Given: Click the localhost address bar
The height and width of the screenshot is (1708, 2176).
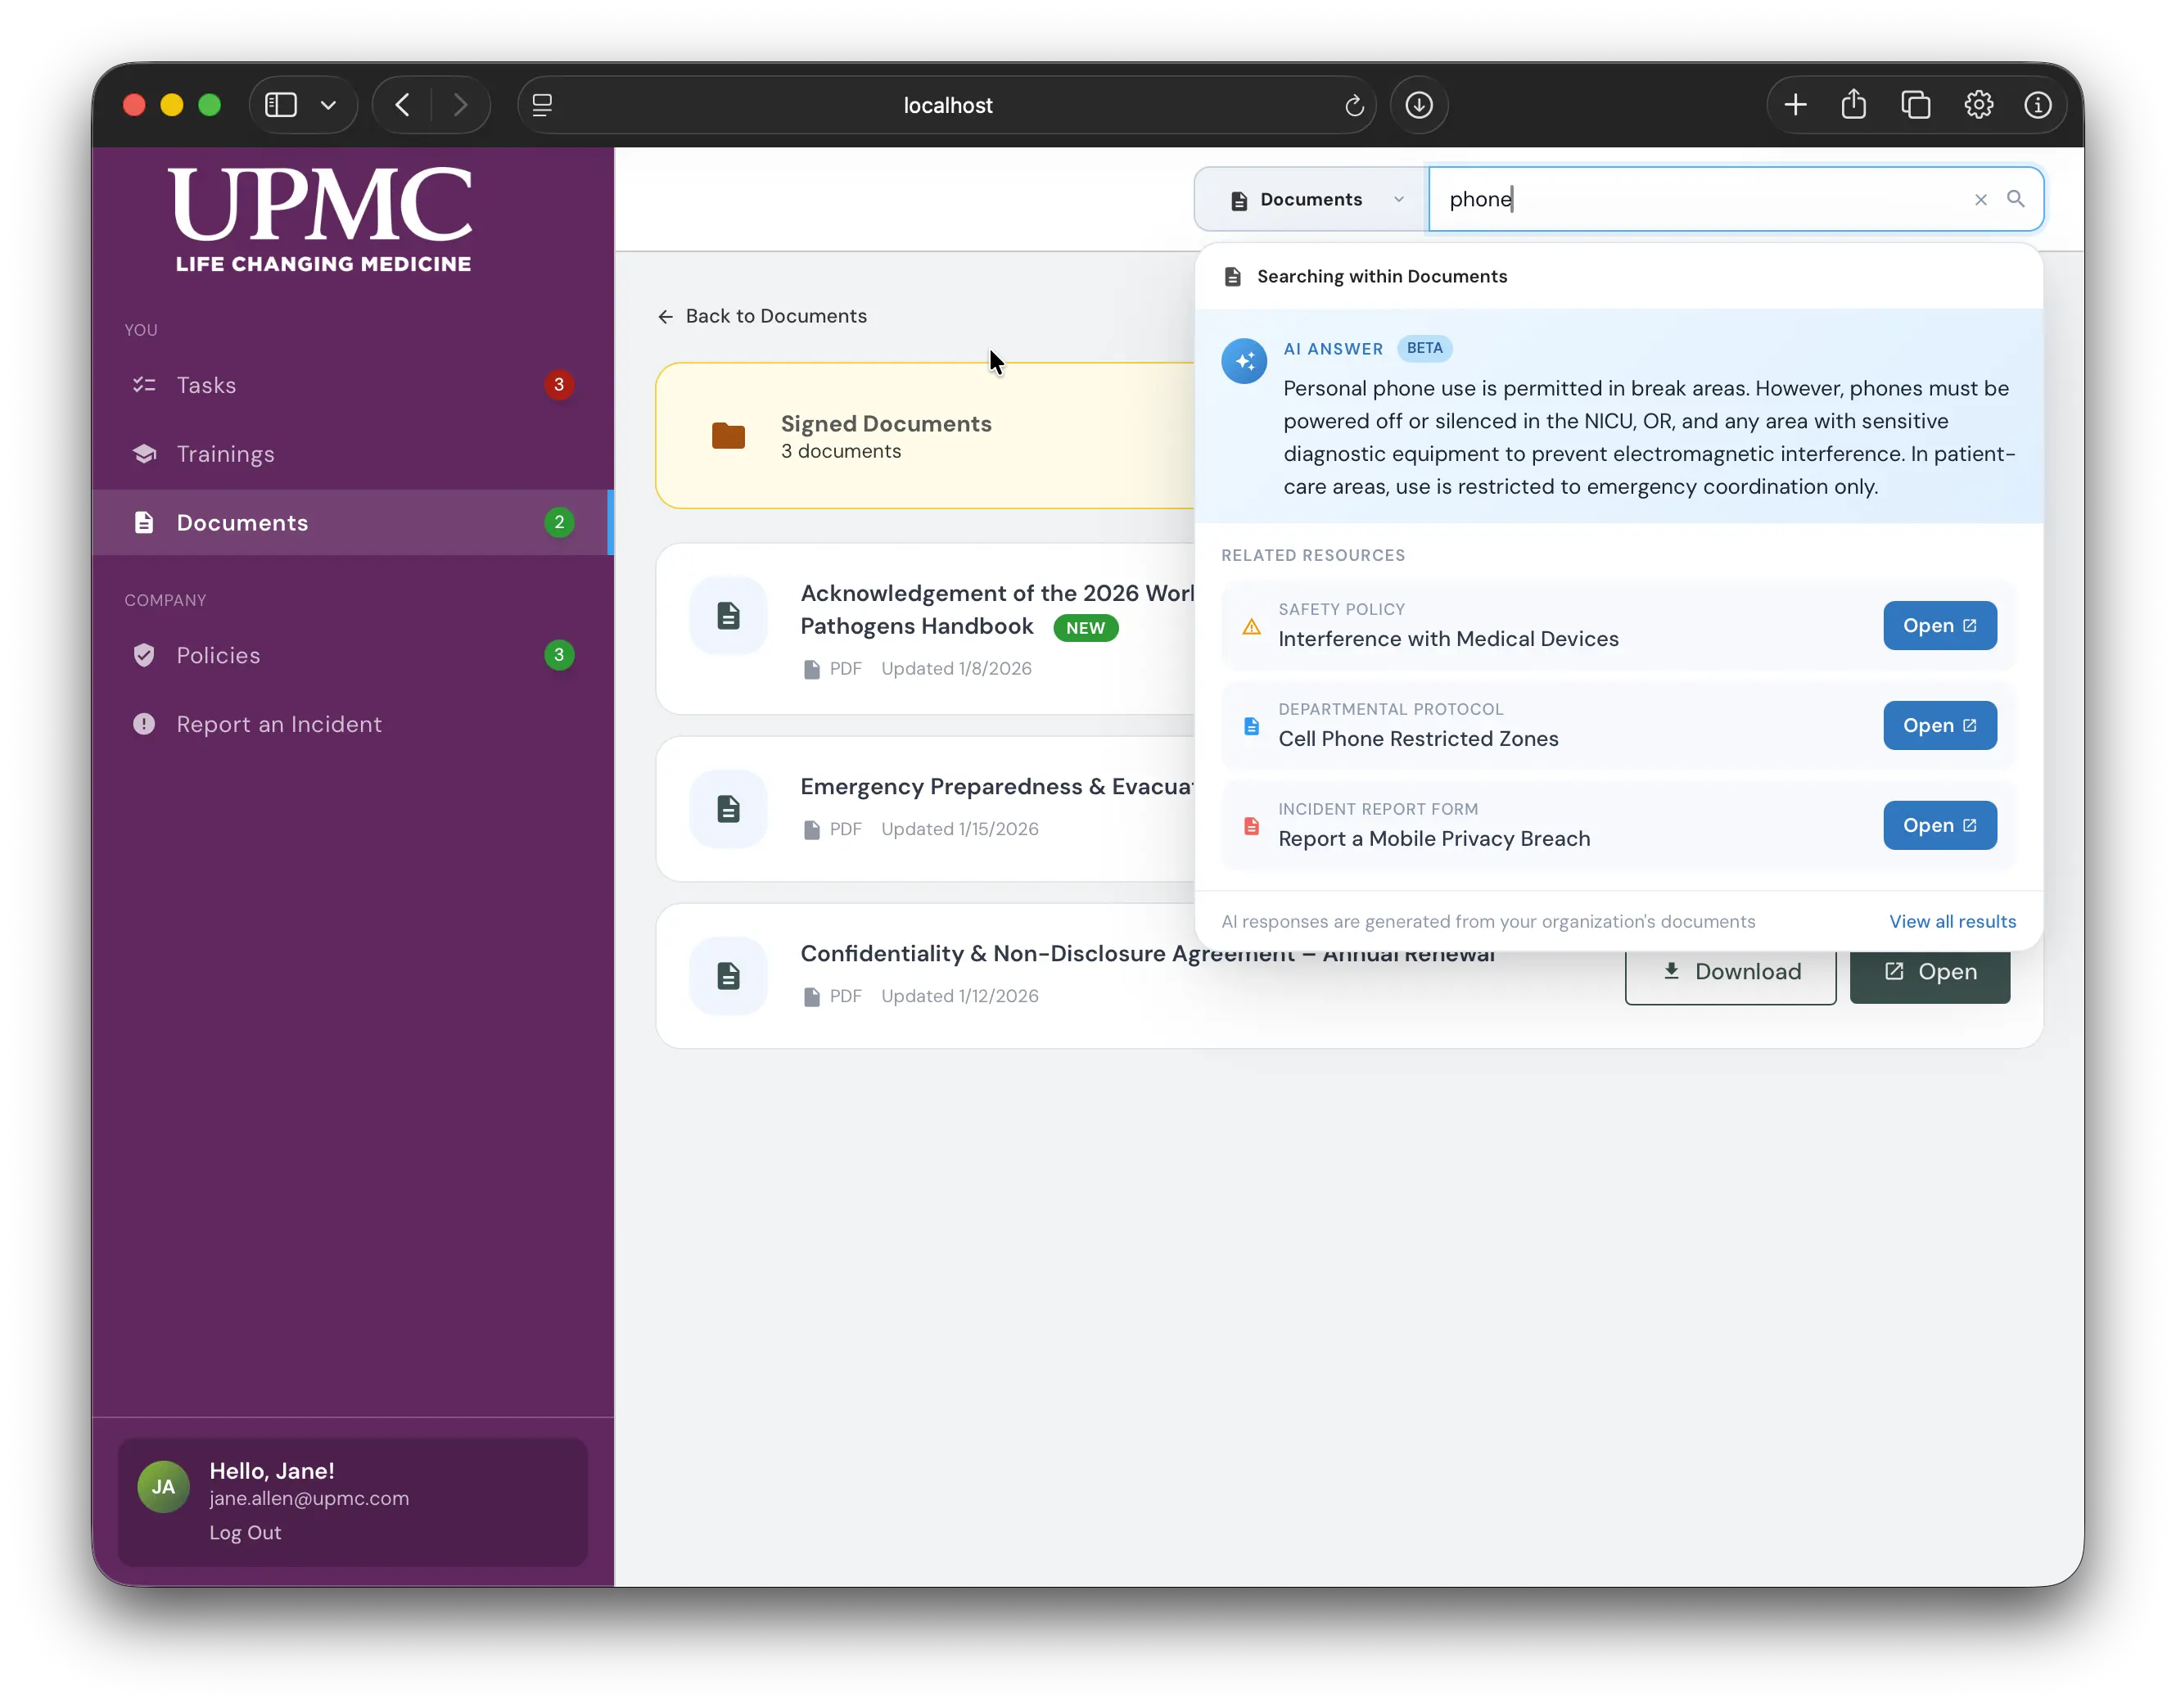Looking at the screenshot, I should [x=947, y=105].
